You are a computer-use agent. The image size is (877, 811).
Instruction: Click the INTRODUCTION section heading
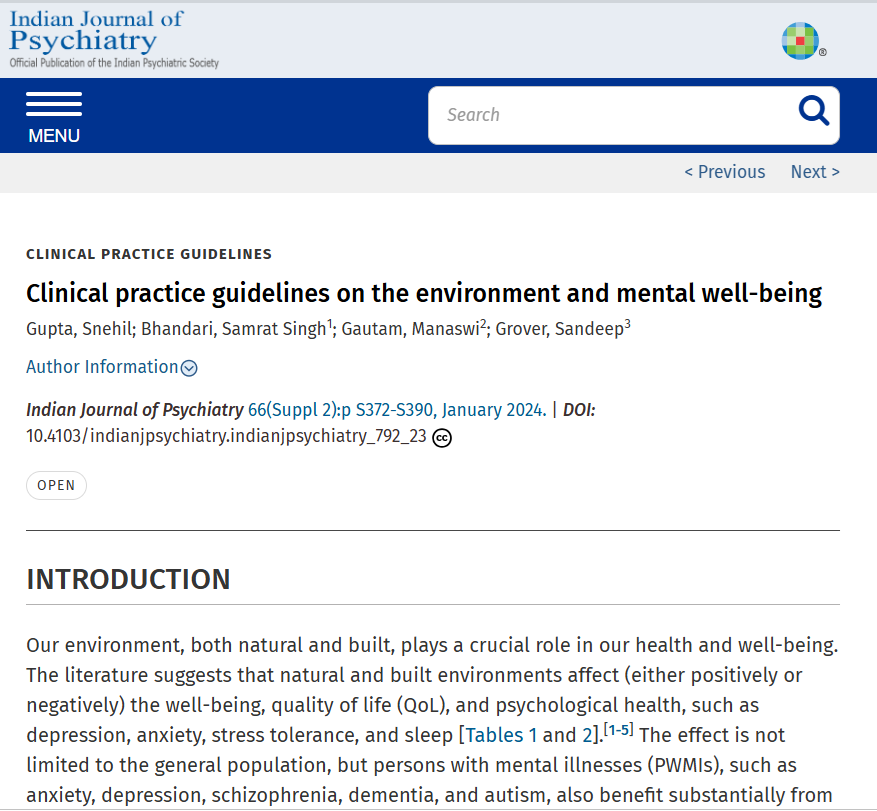128,579
